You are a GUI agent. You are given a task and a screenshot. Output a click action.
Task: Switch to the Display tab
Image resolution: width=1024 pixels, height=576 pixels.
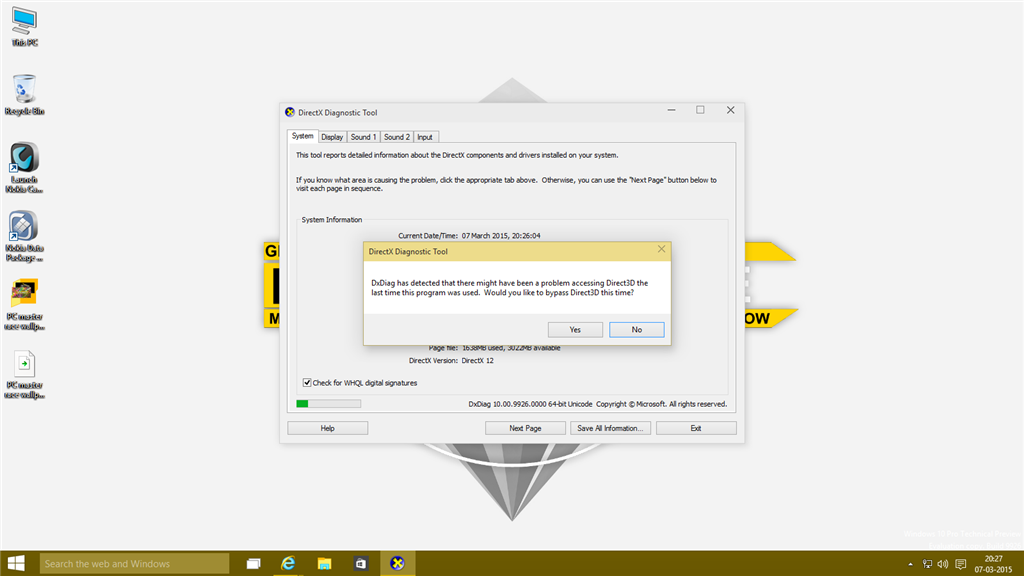click(x=332, y=137)
